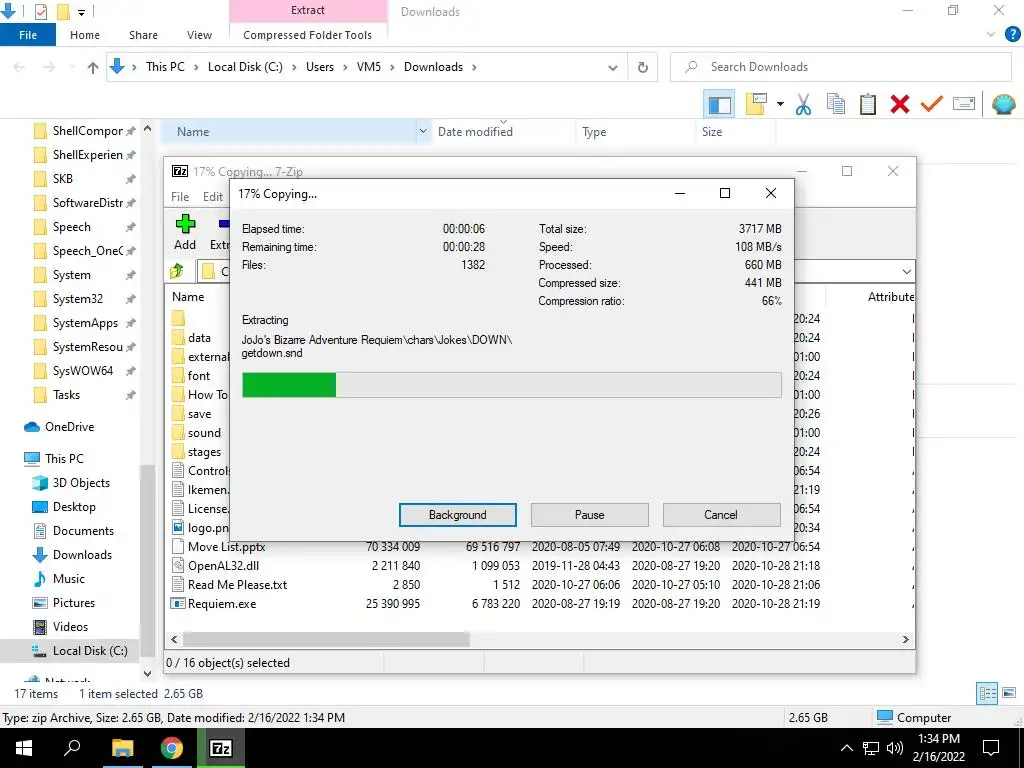Click in Search Downloads field
The width and height of the screenshot is (1024, 768).
click(841, 67)
